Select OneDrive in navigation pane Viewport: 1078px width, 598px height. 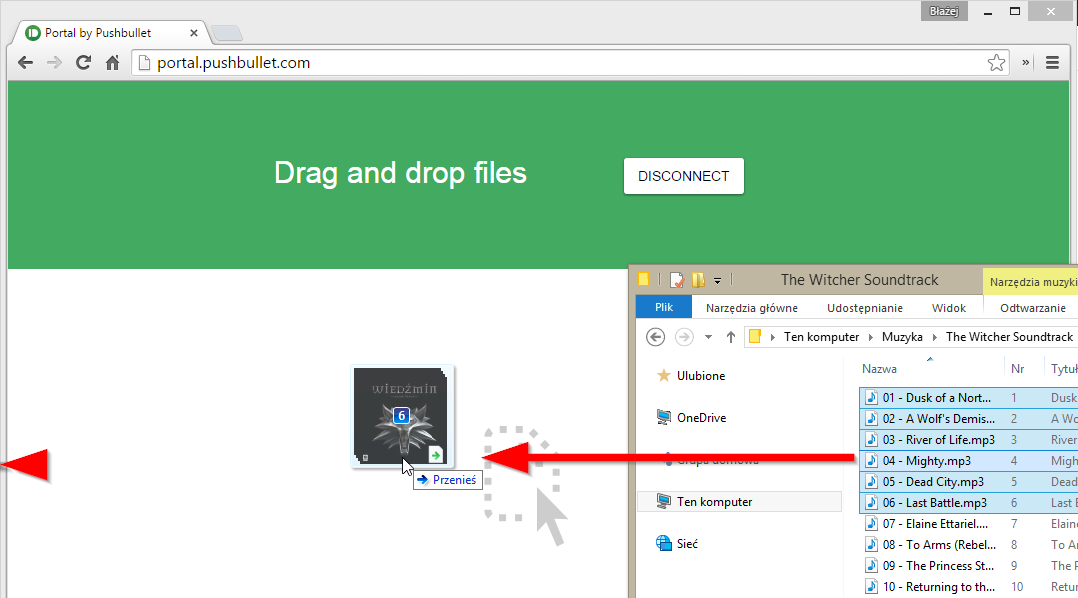701,418
